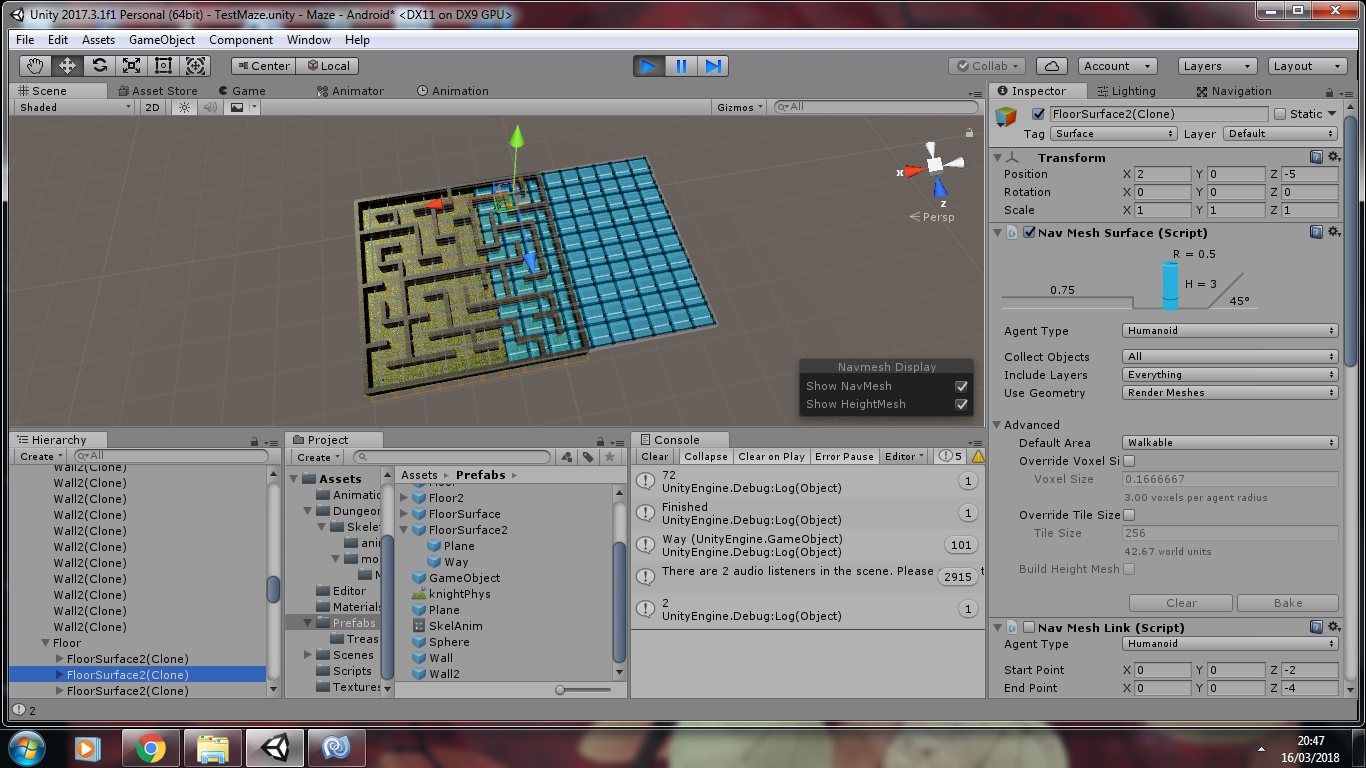Click the Play button
1366x768 pixels.
649,66
